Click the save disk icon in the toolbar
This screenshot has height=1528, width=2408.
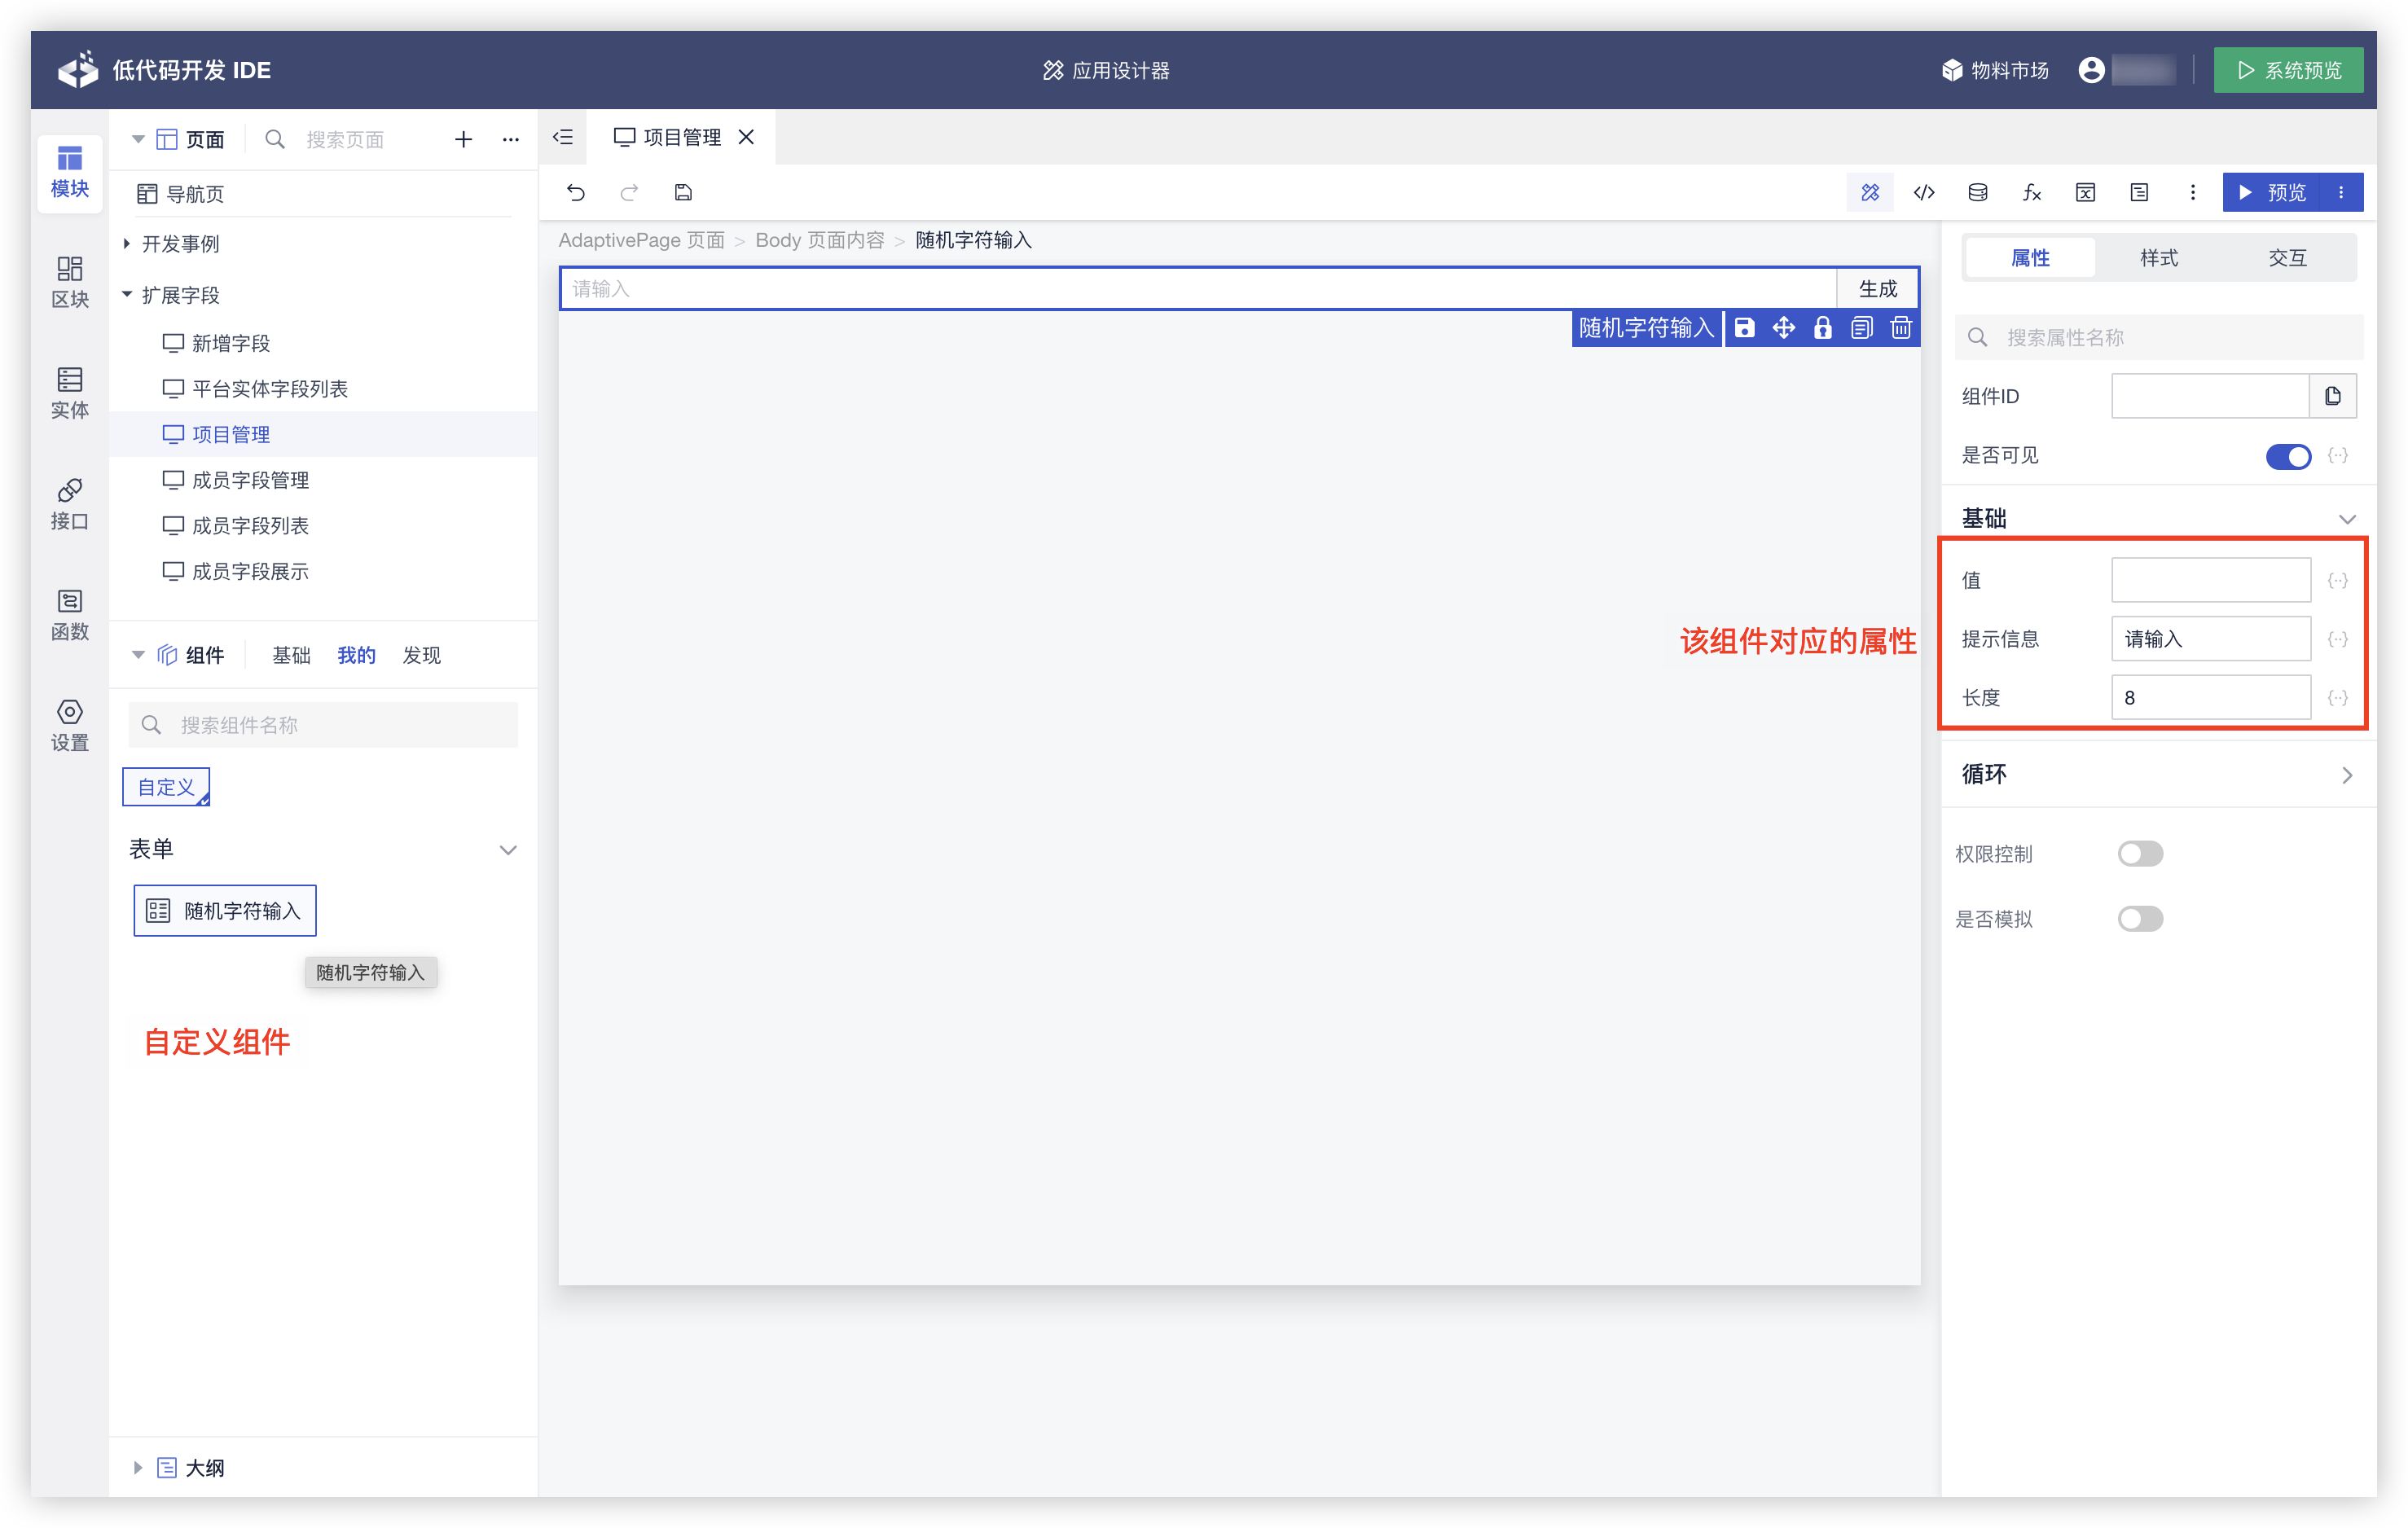[x=683, y=192]
